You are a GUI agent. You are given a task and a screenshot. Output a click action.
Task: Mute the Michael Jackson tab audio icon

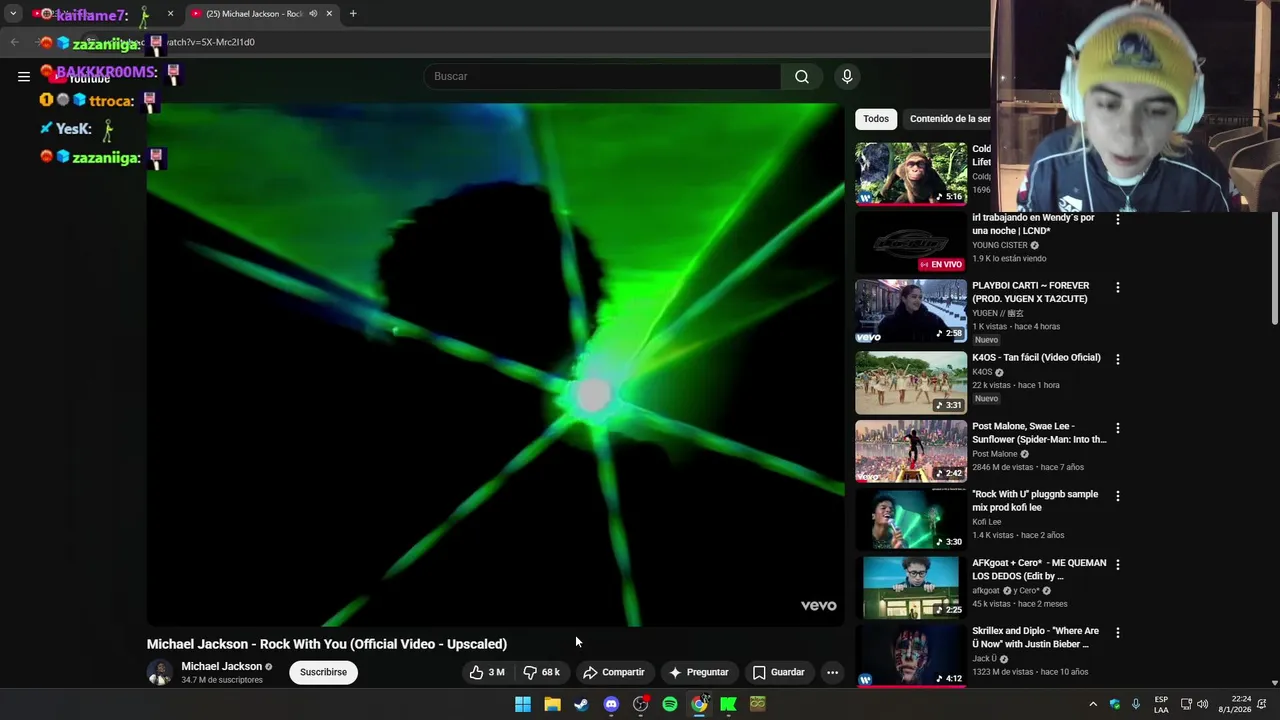tap(313, 14)
